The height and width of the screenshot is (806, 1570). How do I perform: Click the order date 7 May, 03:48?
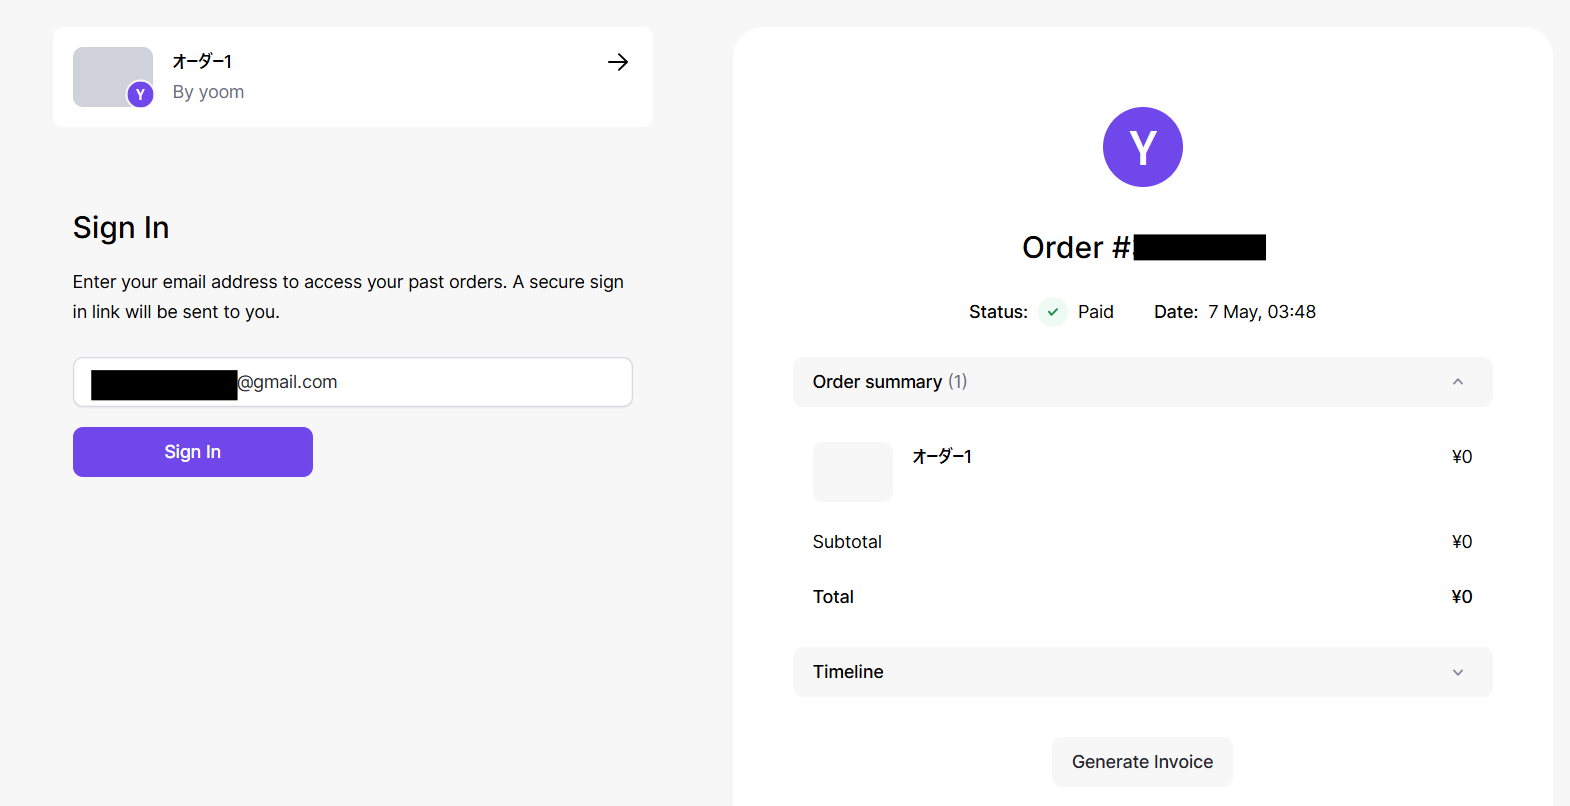click(x=1262, y=312)
